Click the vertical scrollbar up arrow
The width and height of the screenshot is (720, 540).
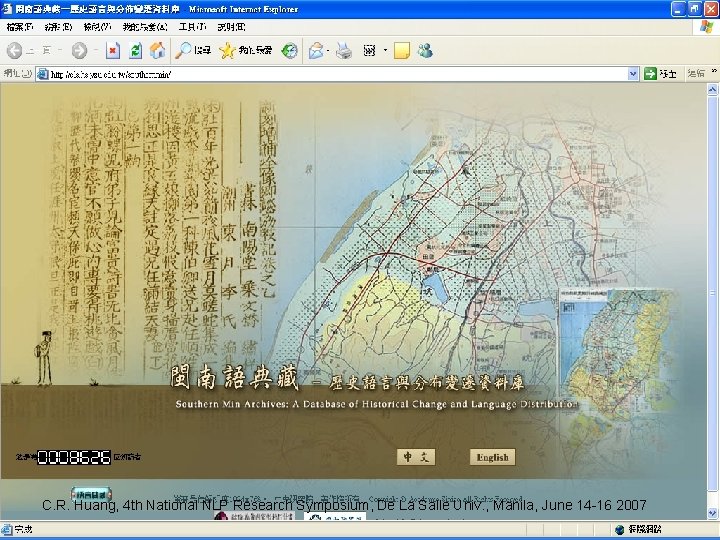(x=712, y=90)
